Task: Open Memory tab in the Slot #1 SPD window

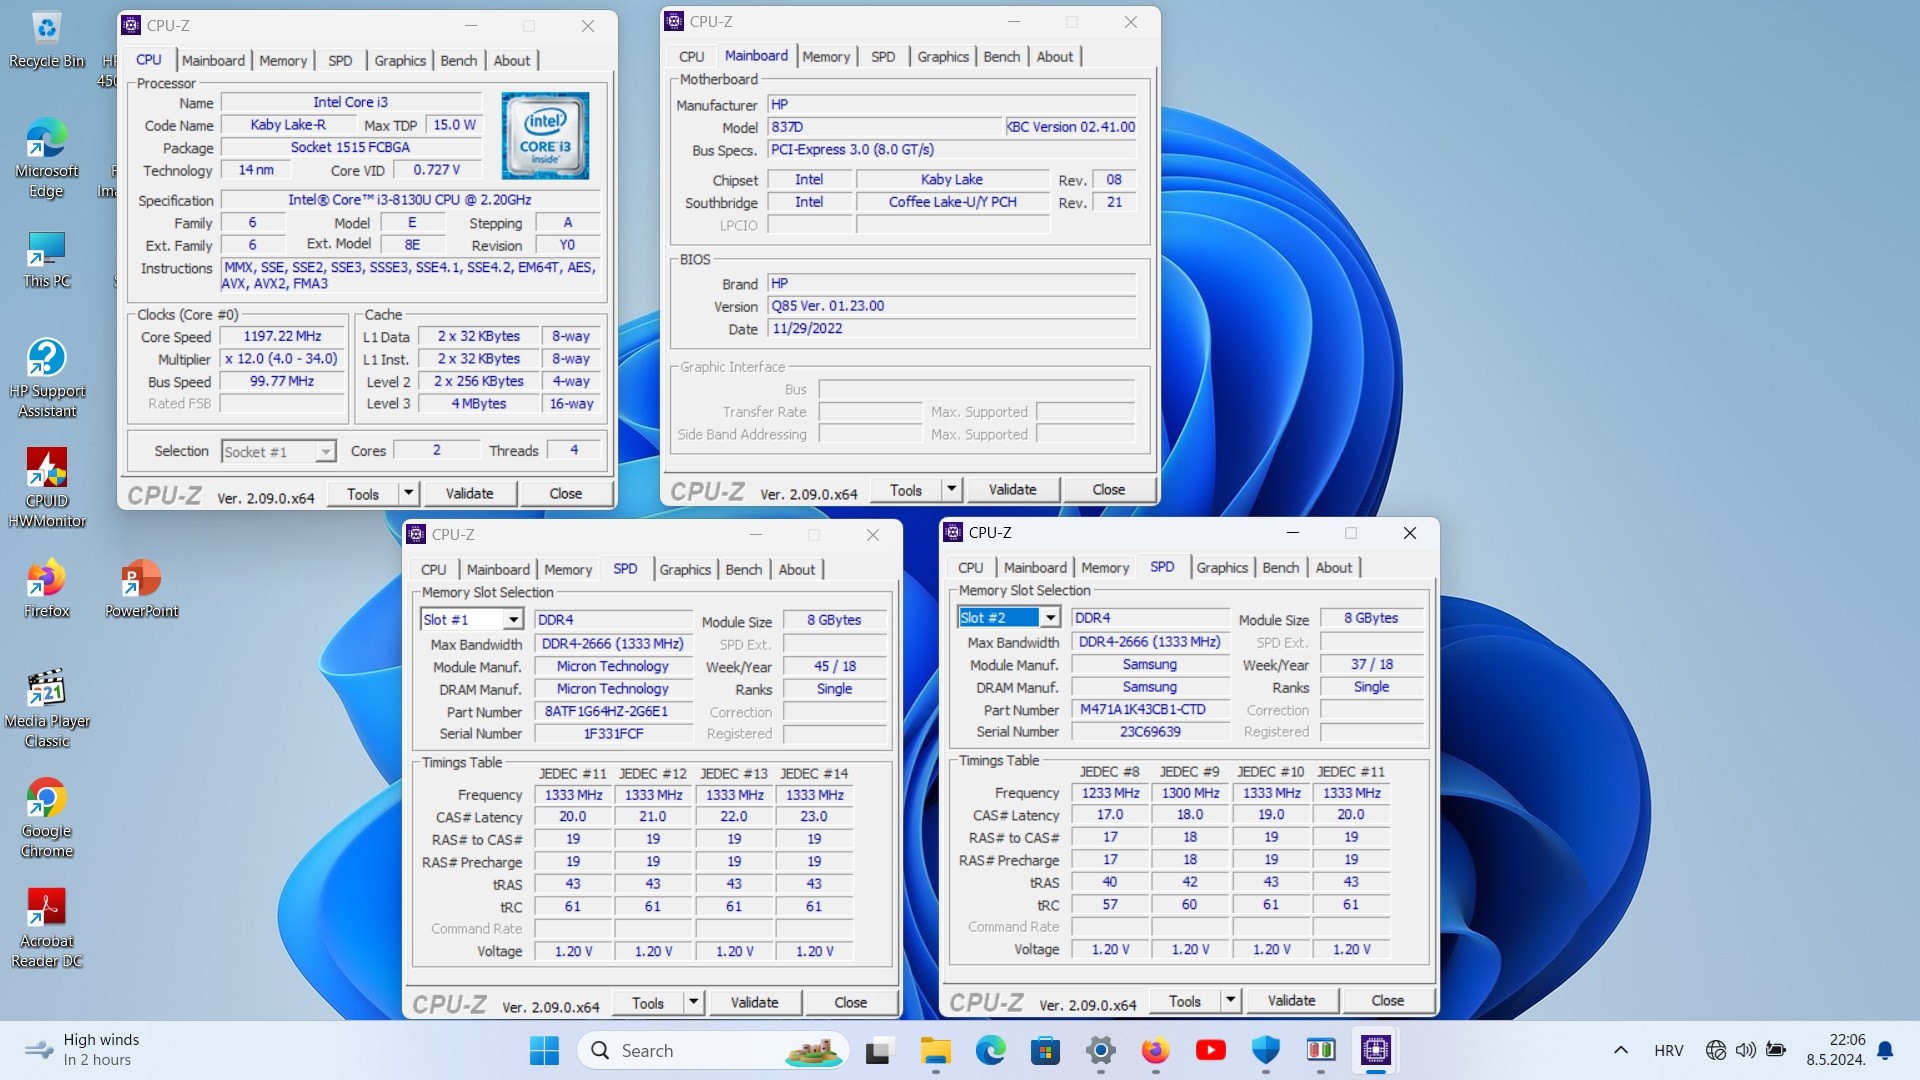Action: click(x=568, y=569)
